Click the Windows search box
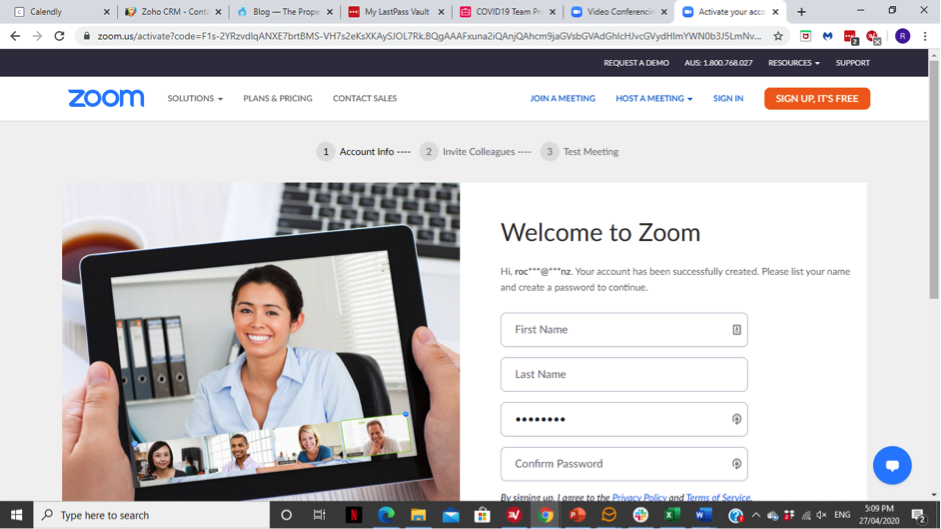This screenshot has height=529, width=941. [x=151, y=515]
